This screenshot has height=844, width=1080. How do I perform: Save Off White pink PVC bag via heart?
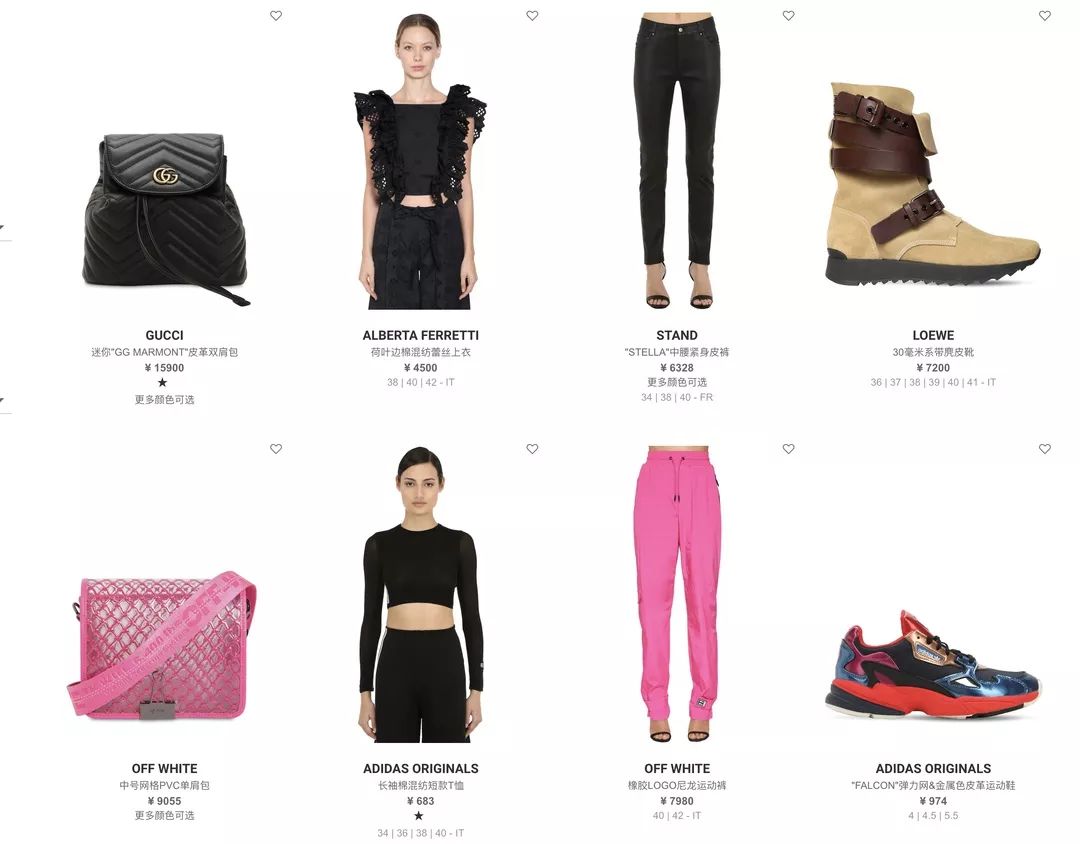pos(276,449)
